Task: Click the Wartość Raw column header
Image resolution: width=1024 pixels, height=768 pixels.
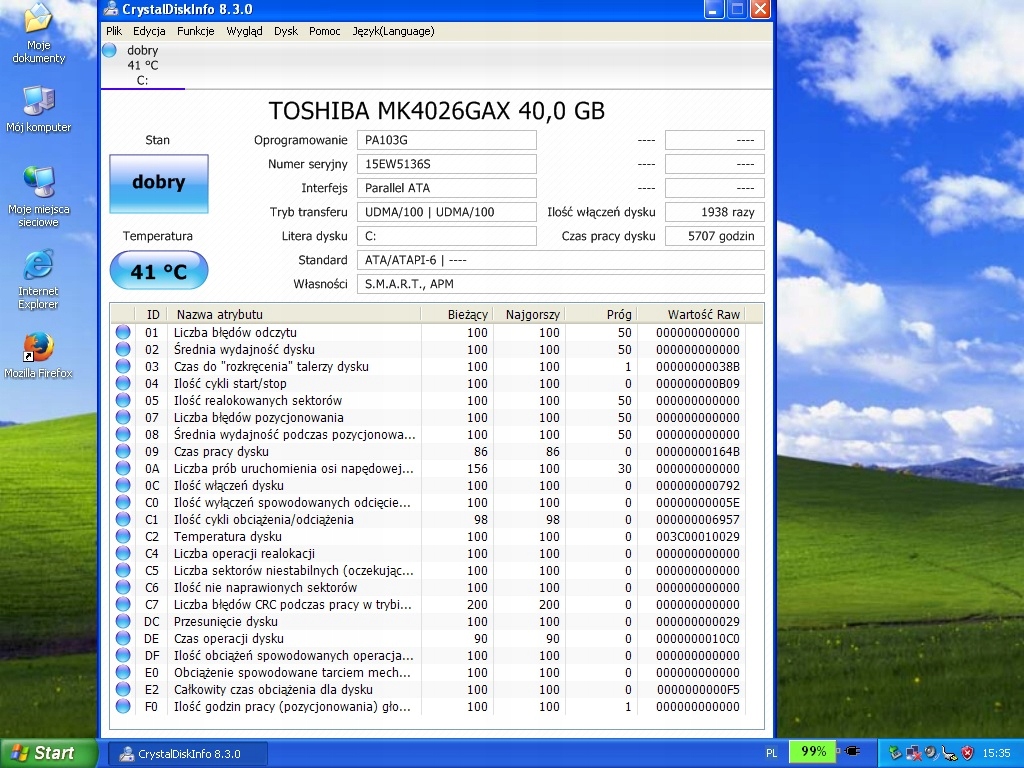Action: coord(691,314)
